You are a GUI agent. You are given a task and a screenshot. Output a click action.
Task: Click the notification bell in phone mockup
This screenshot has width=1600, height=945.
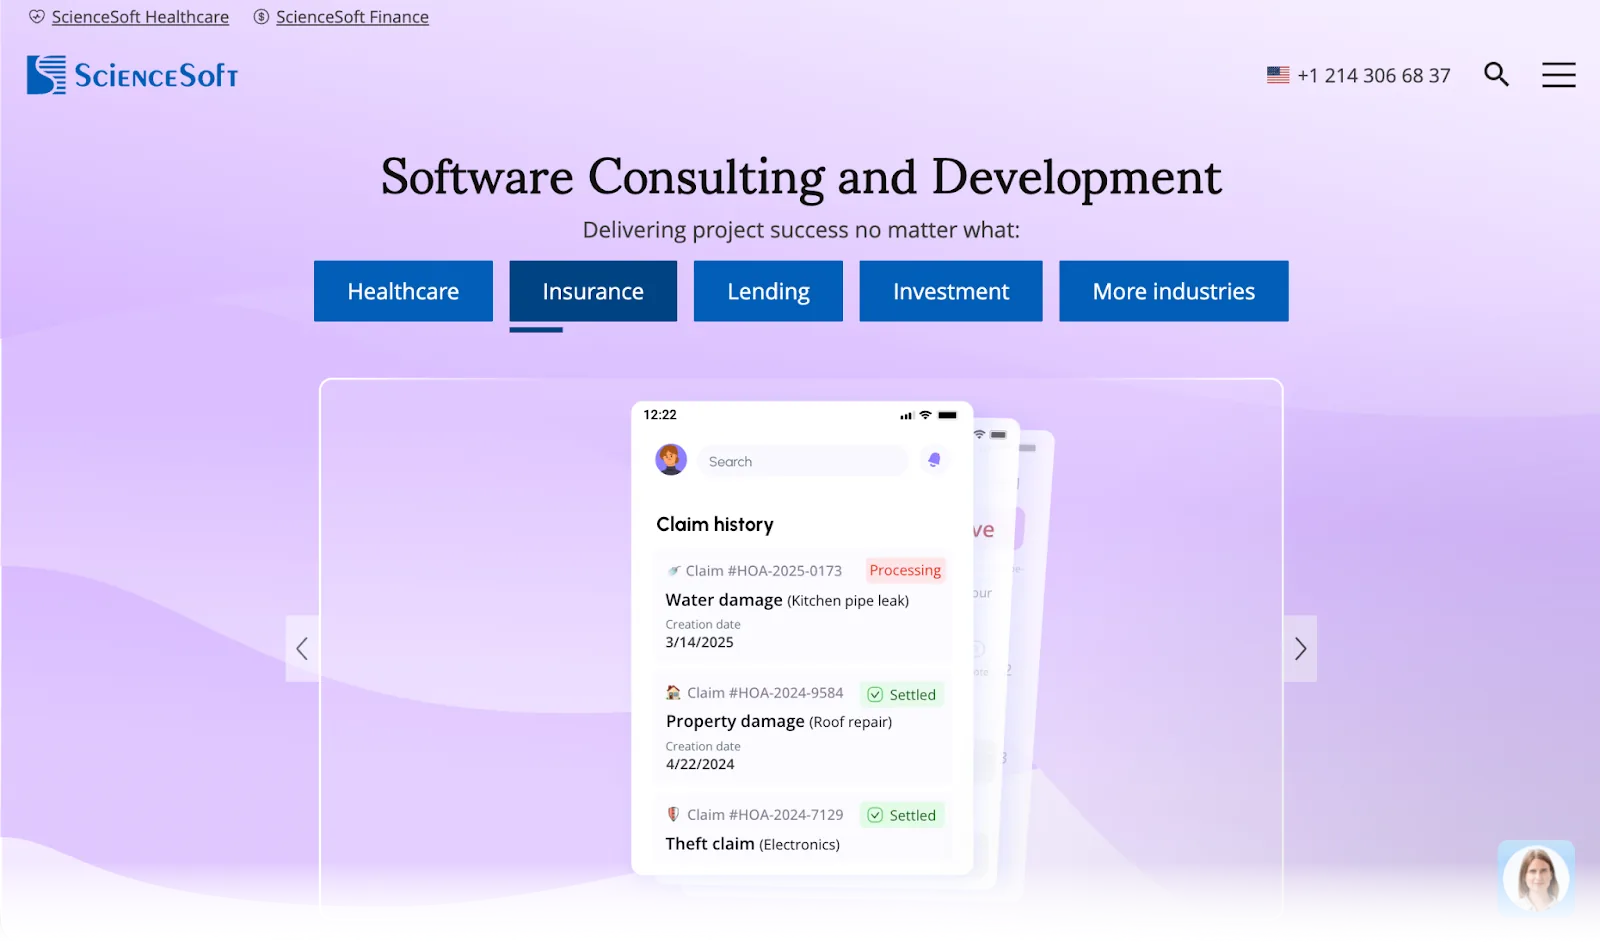934,460
